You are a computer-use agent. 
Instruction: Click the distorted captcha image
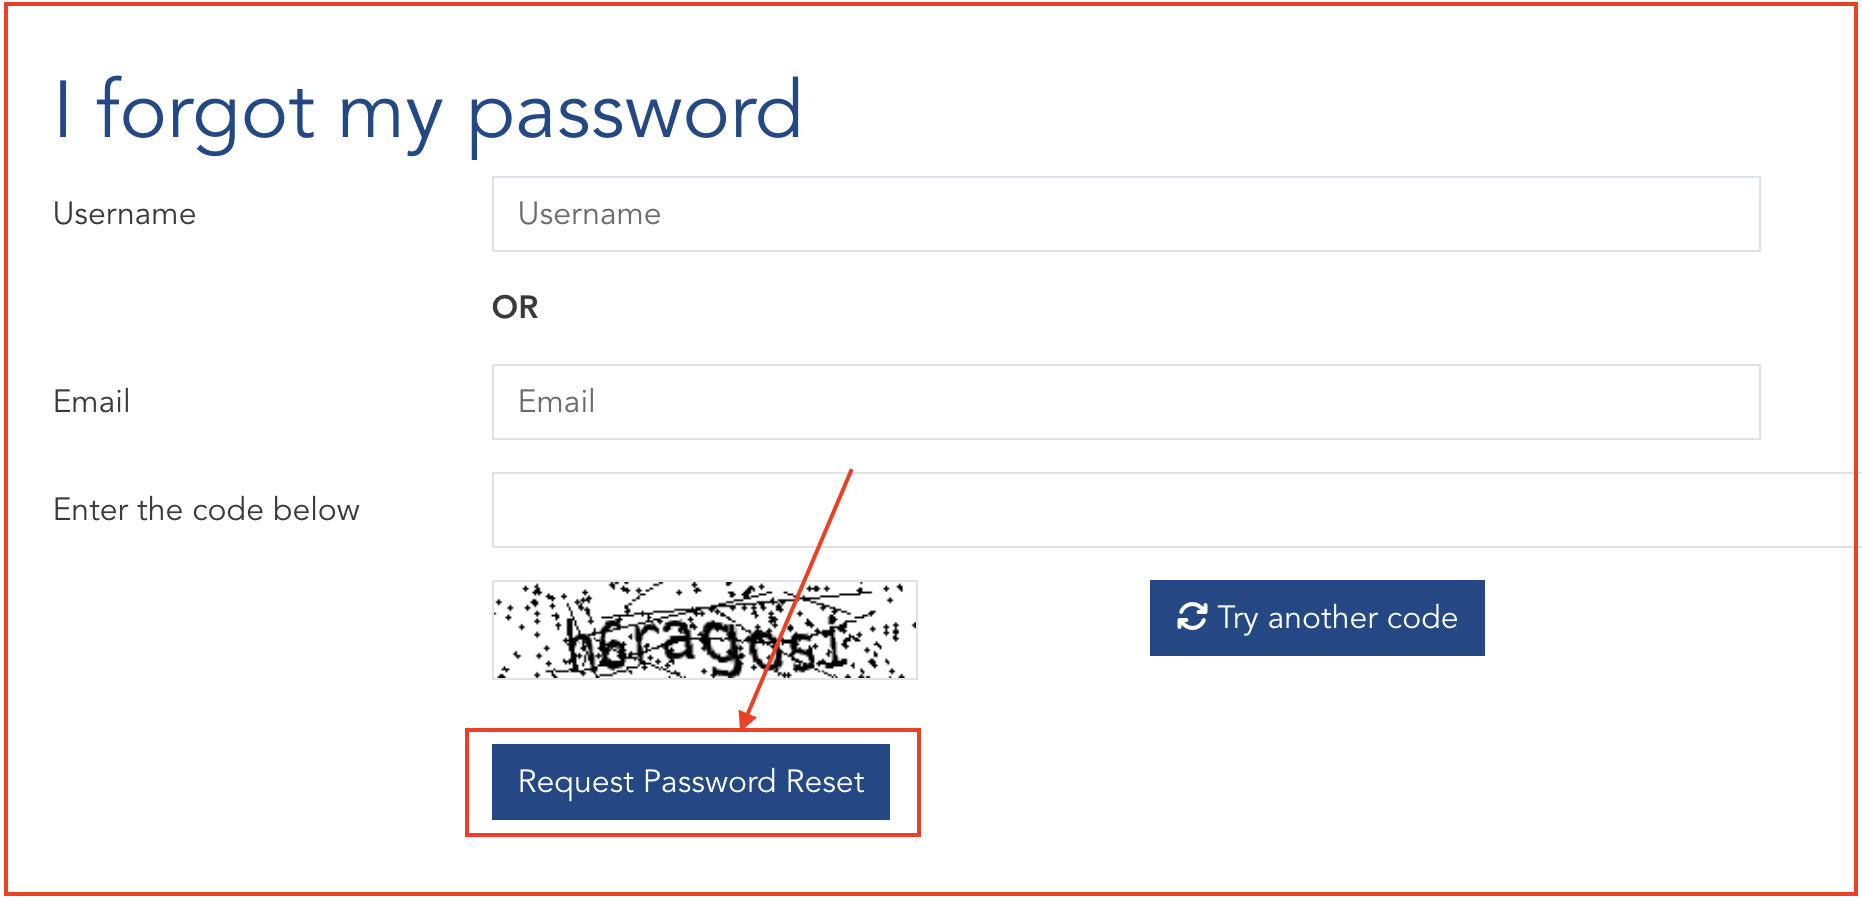click(704, 630)
